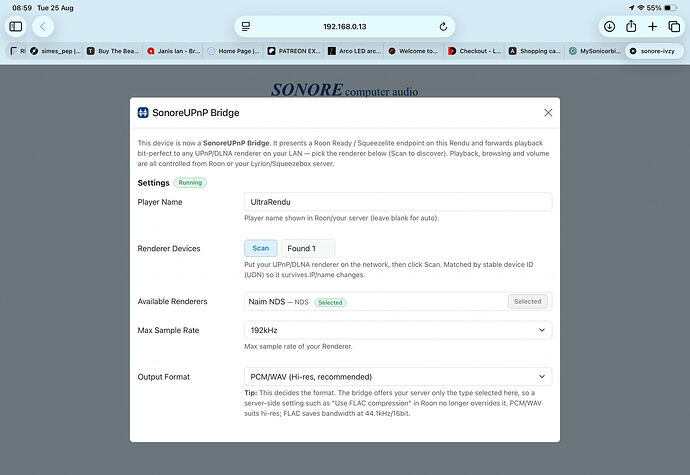Viewport: 690px width, 475px height.
Task: Switch to the Welcome to... tab
Action: click(x=414, y=51)
